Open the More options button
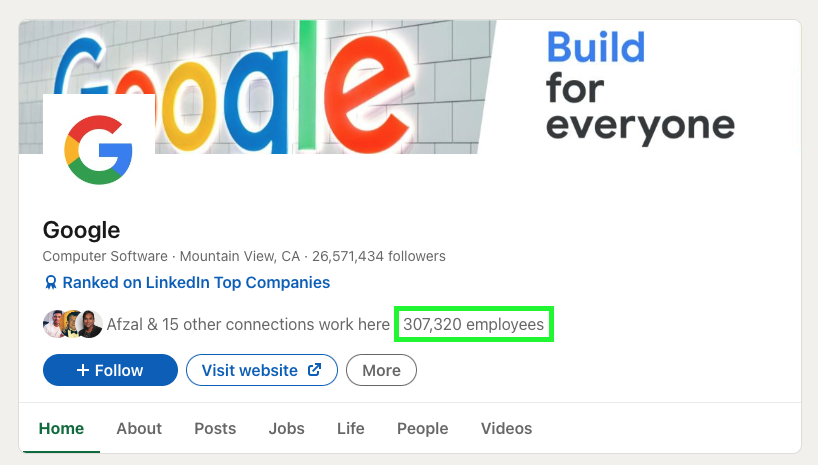 click(381, 370)
